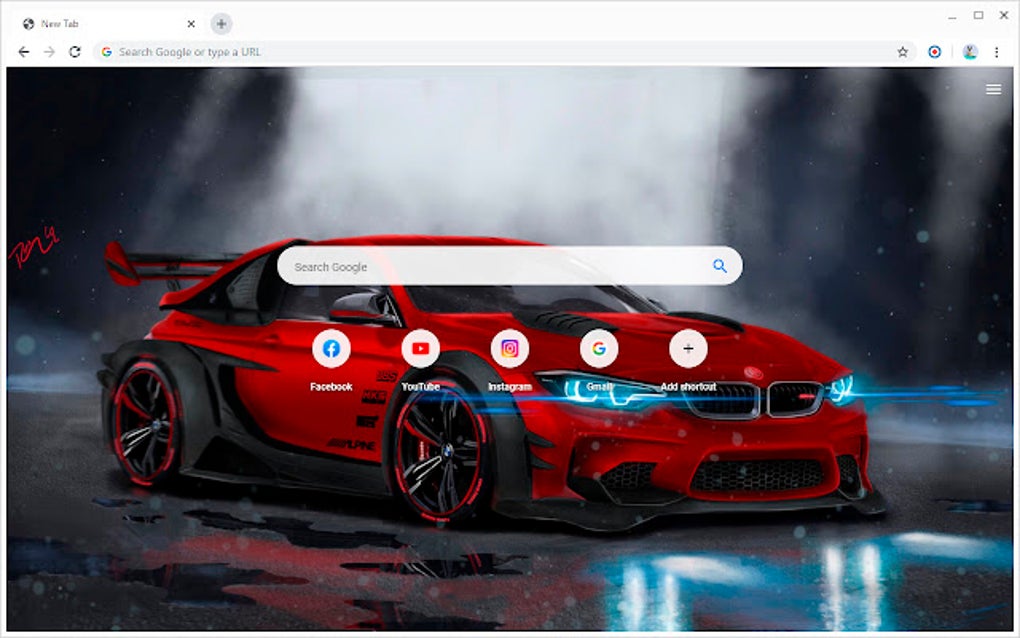This screenshot has width=1020, height=638.
Task: Open the profile avatar menu
Action: tap(969, 52)
